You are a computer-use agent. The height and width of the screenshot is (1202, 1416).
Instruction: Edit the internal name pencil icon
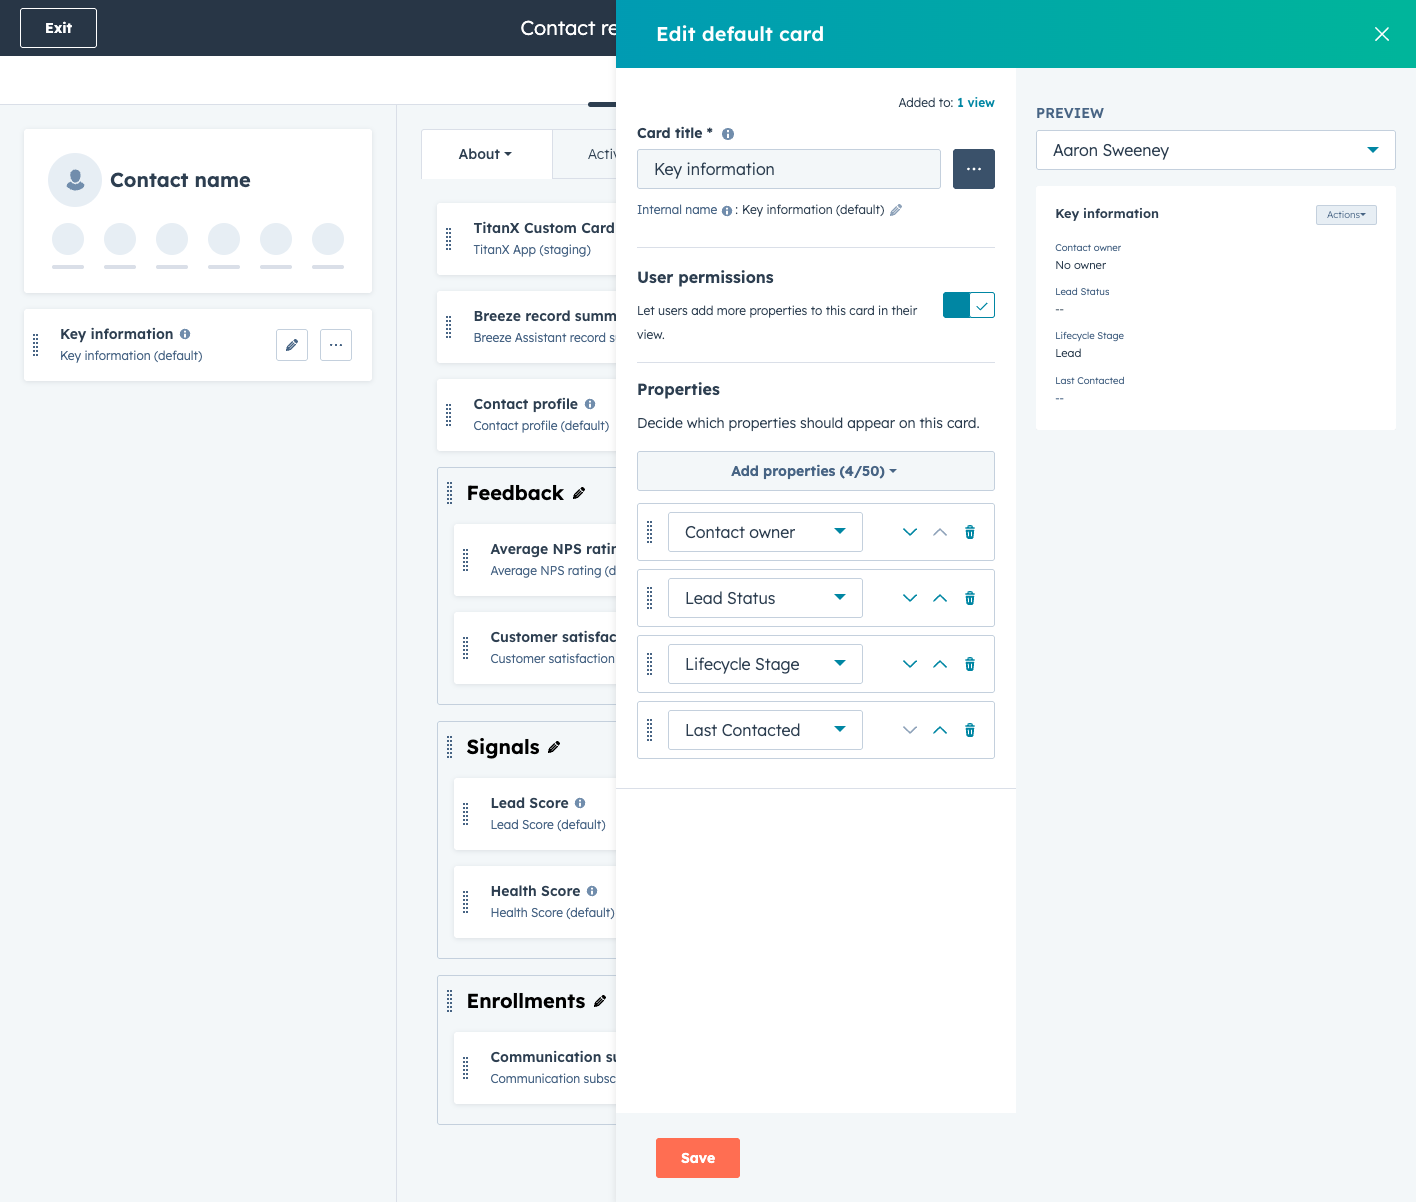896,210
